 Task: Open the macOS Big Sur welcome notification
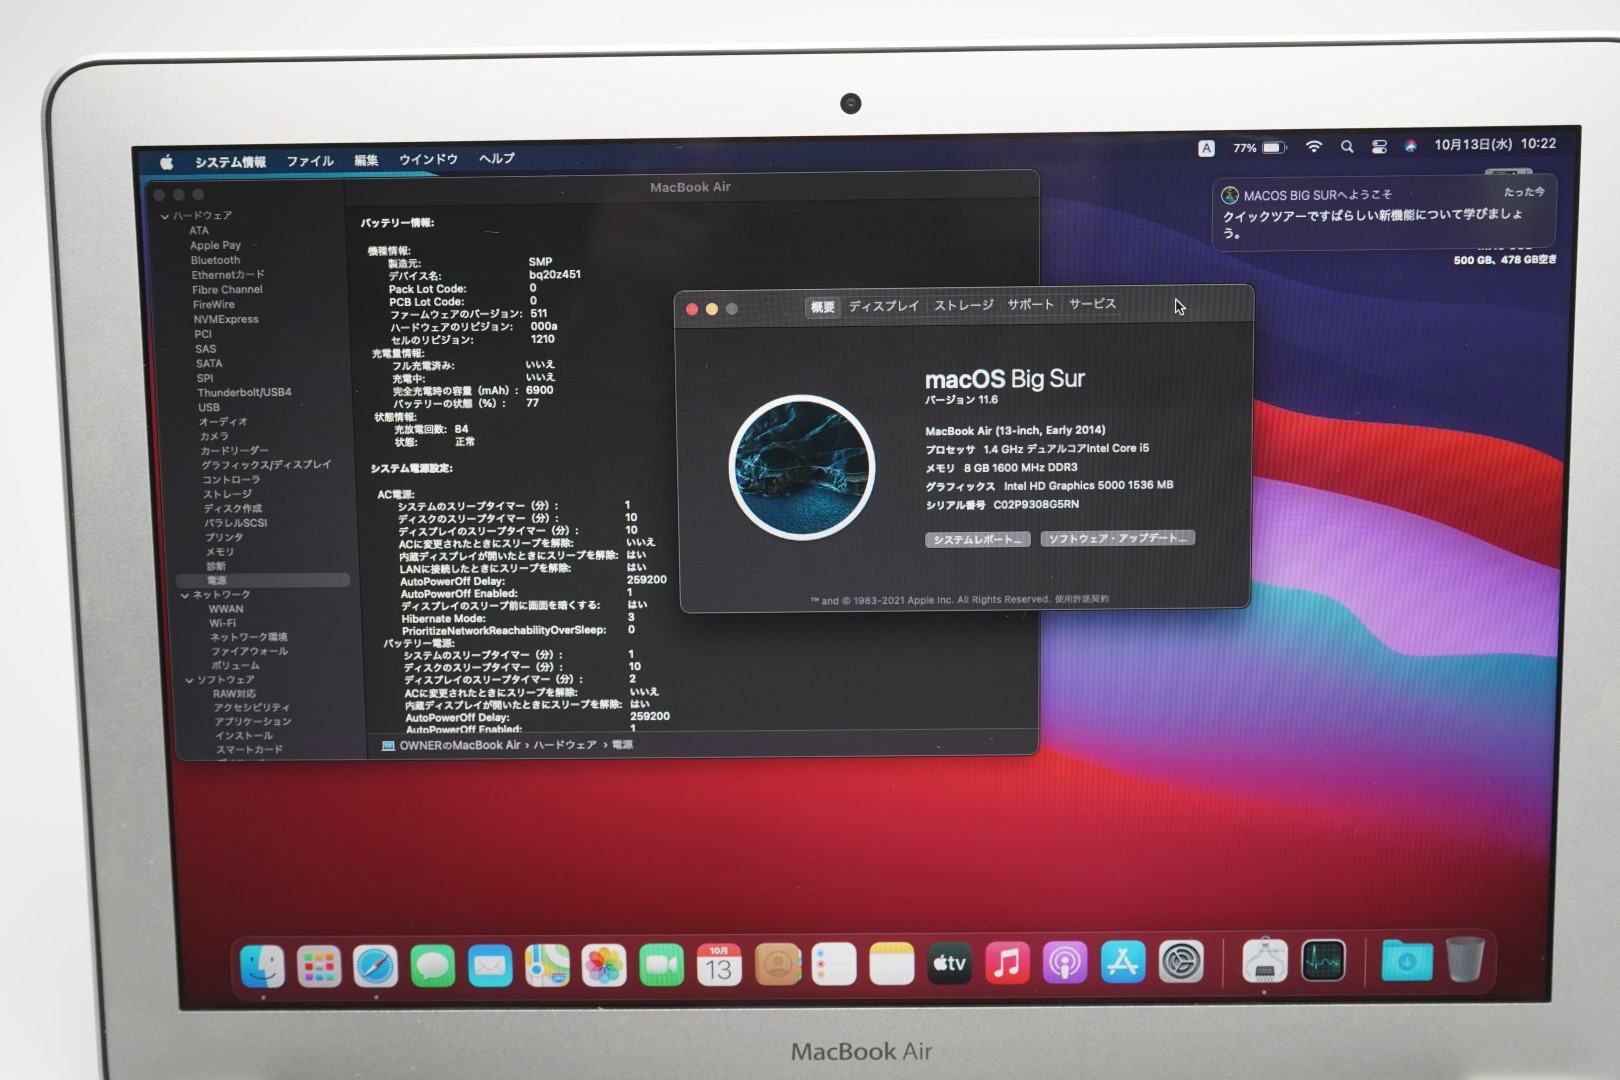(x=1383, y=214)
